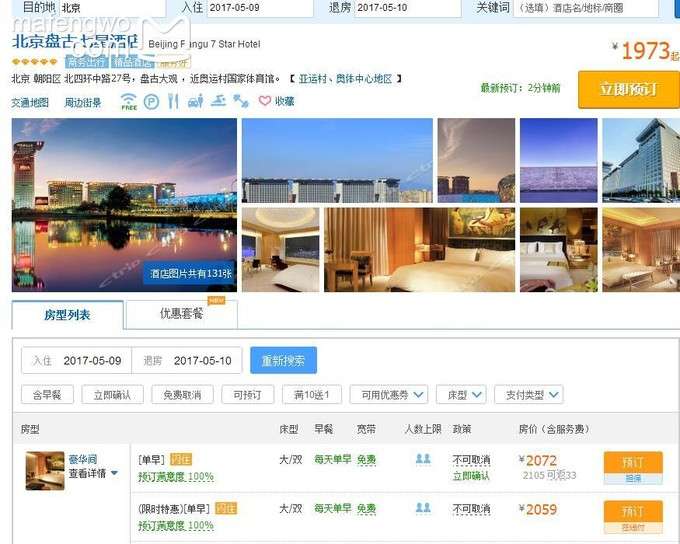Click the heart icon to favorite hotel
680x544 pixels.
(x=265, y=101)
